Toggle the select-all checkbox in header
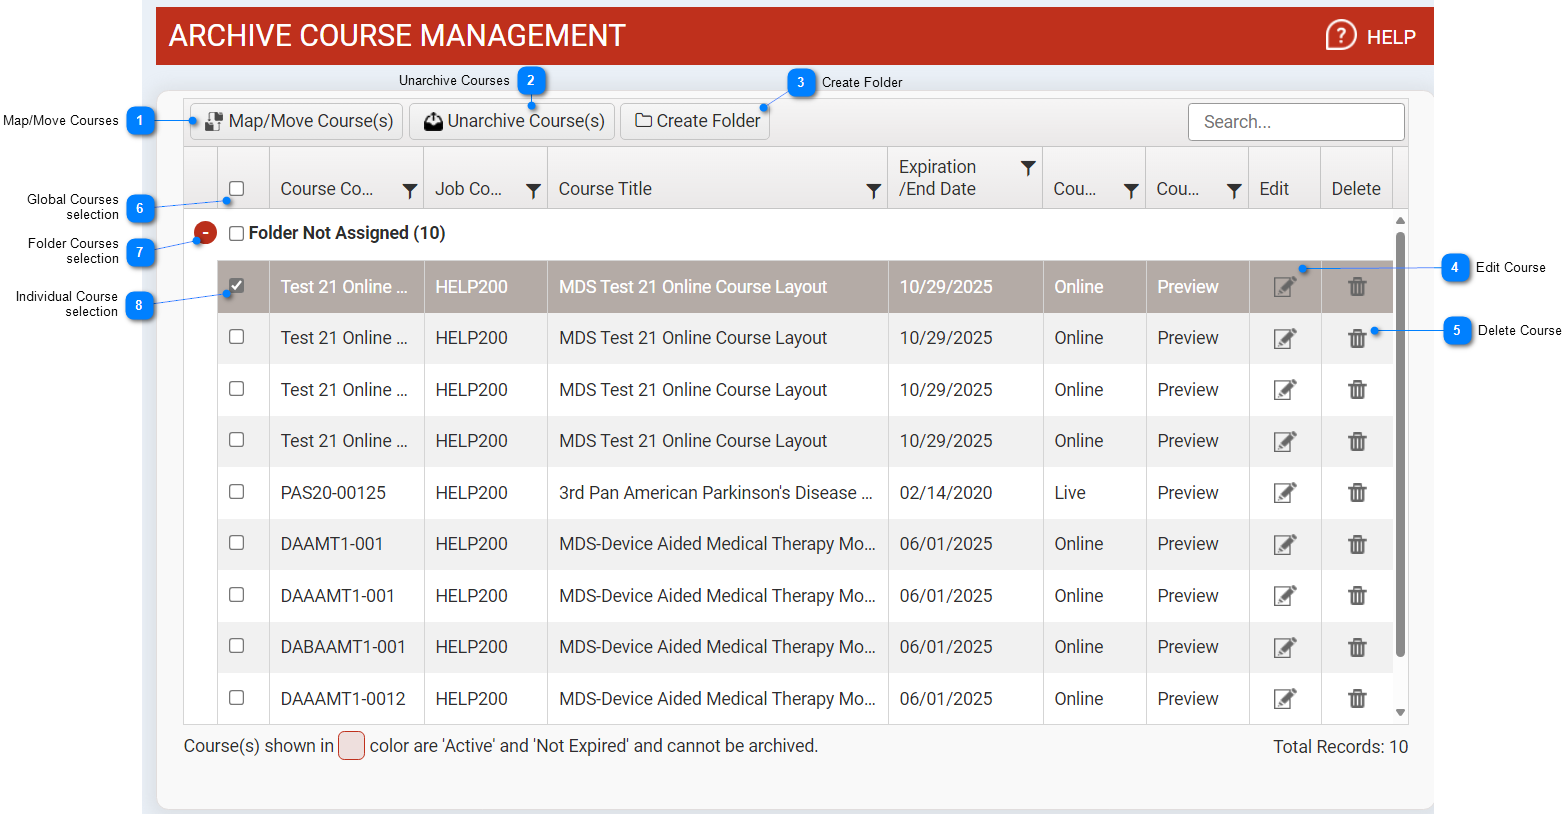1566x814 pixels. [x=236, y=188]
